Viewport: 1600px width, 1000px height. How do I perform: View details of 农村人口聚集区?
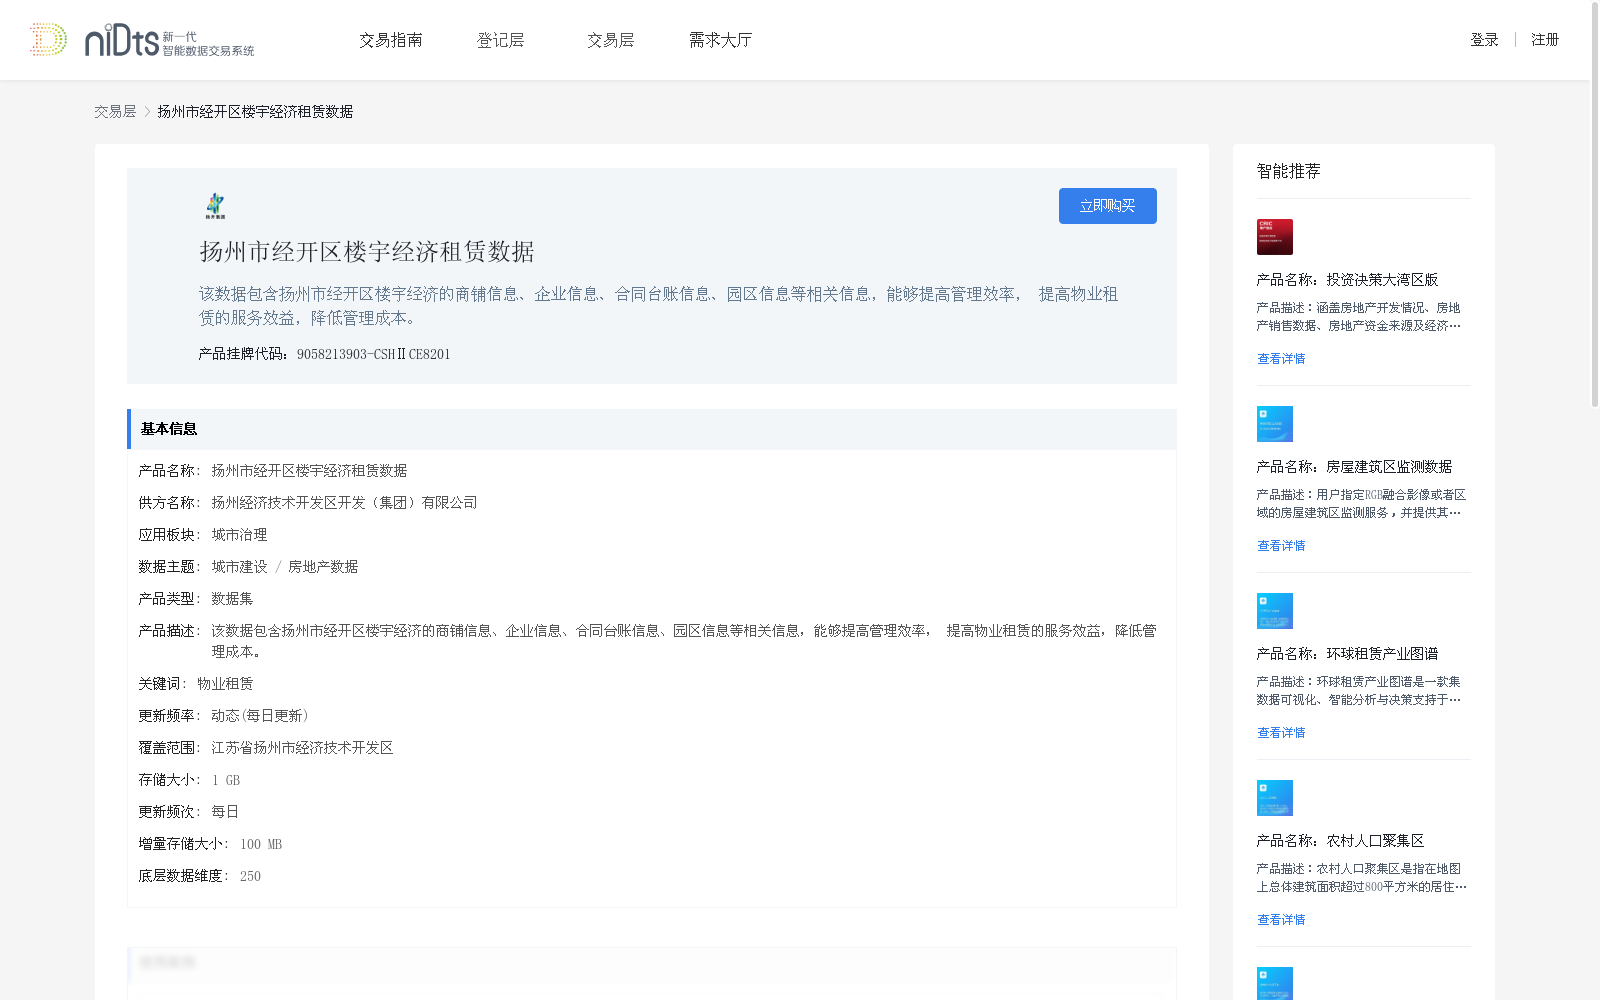click(1281, 920)
